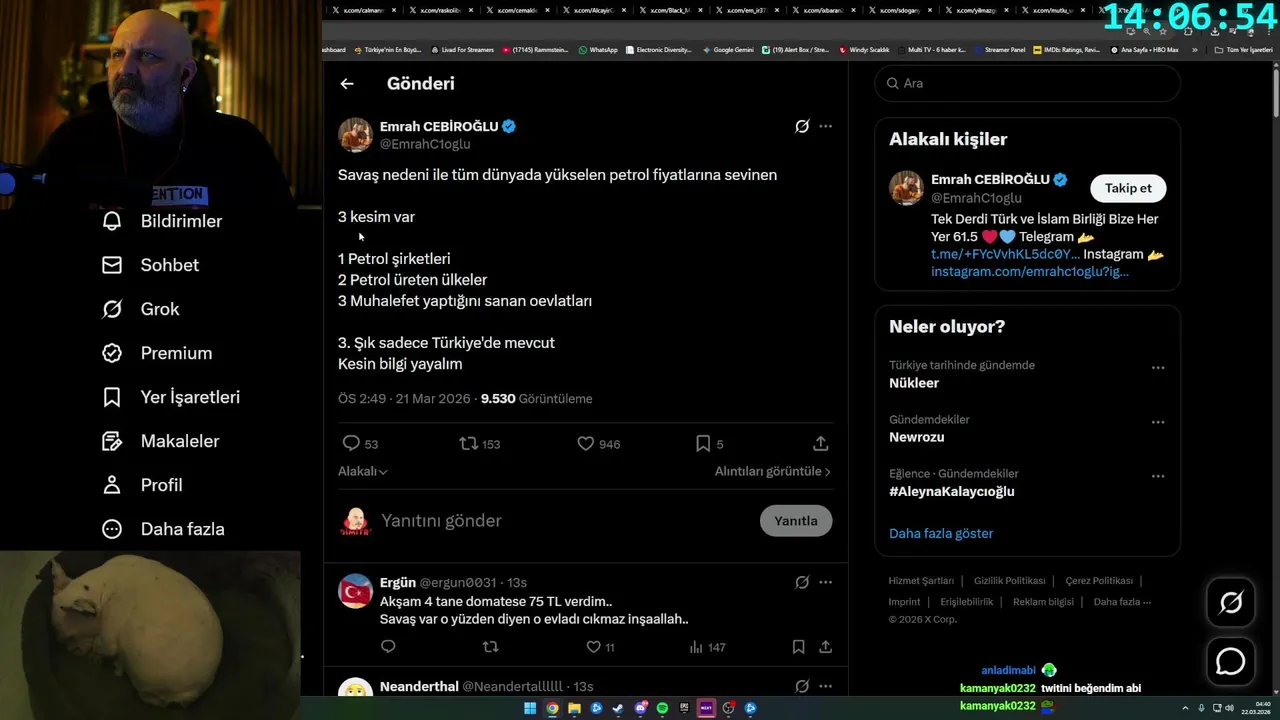Open Sohbet messages in the sidebar

click(150, 265)
